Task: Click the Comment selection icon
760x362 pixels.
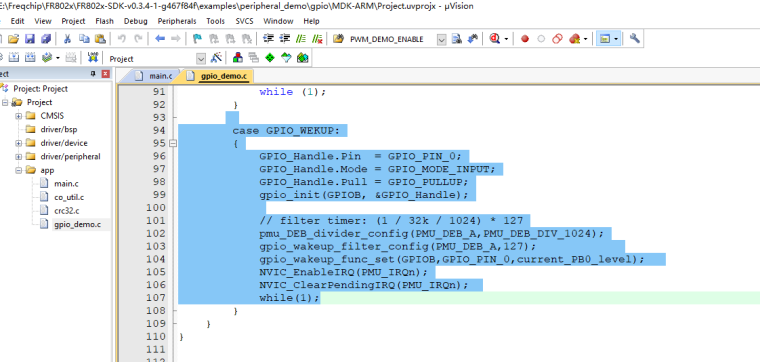Action: point(301,39)
